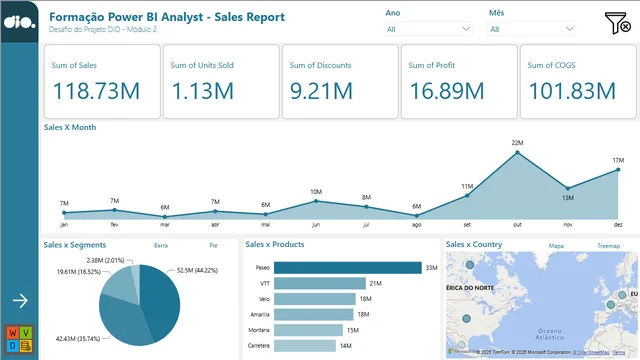Viewport: 640px width, 360px height.
Task: Select the Sum of Sales card
Action: pos(102,82)
